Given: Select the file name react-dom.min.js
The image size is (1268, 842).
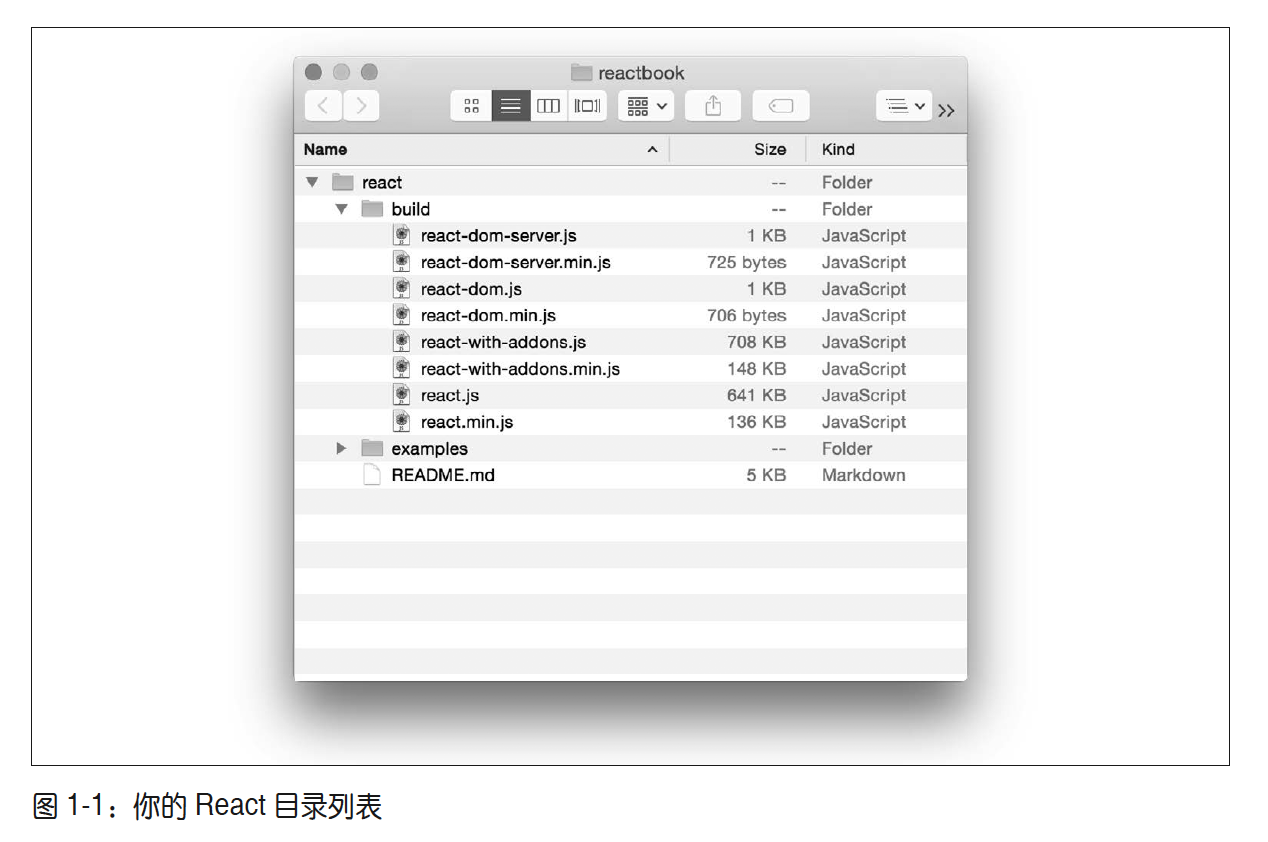Looking at the screenshot, I should 488,315.
